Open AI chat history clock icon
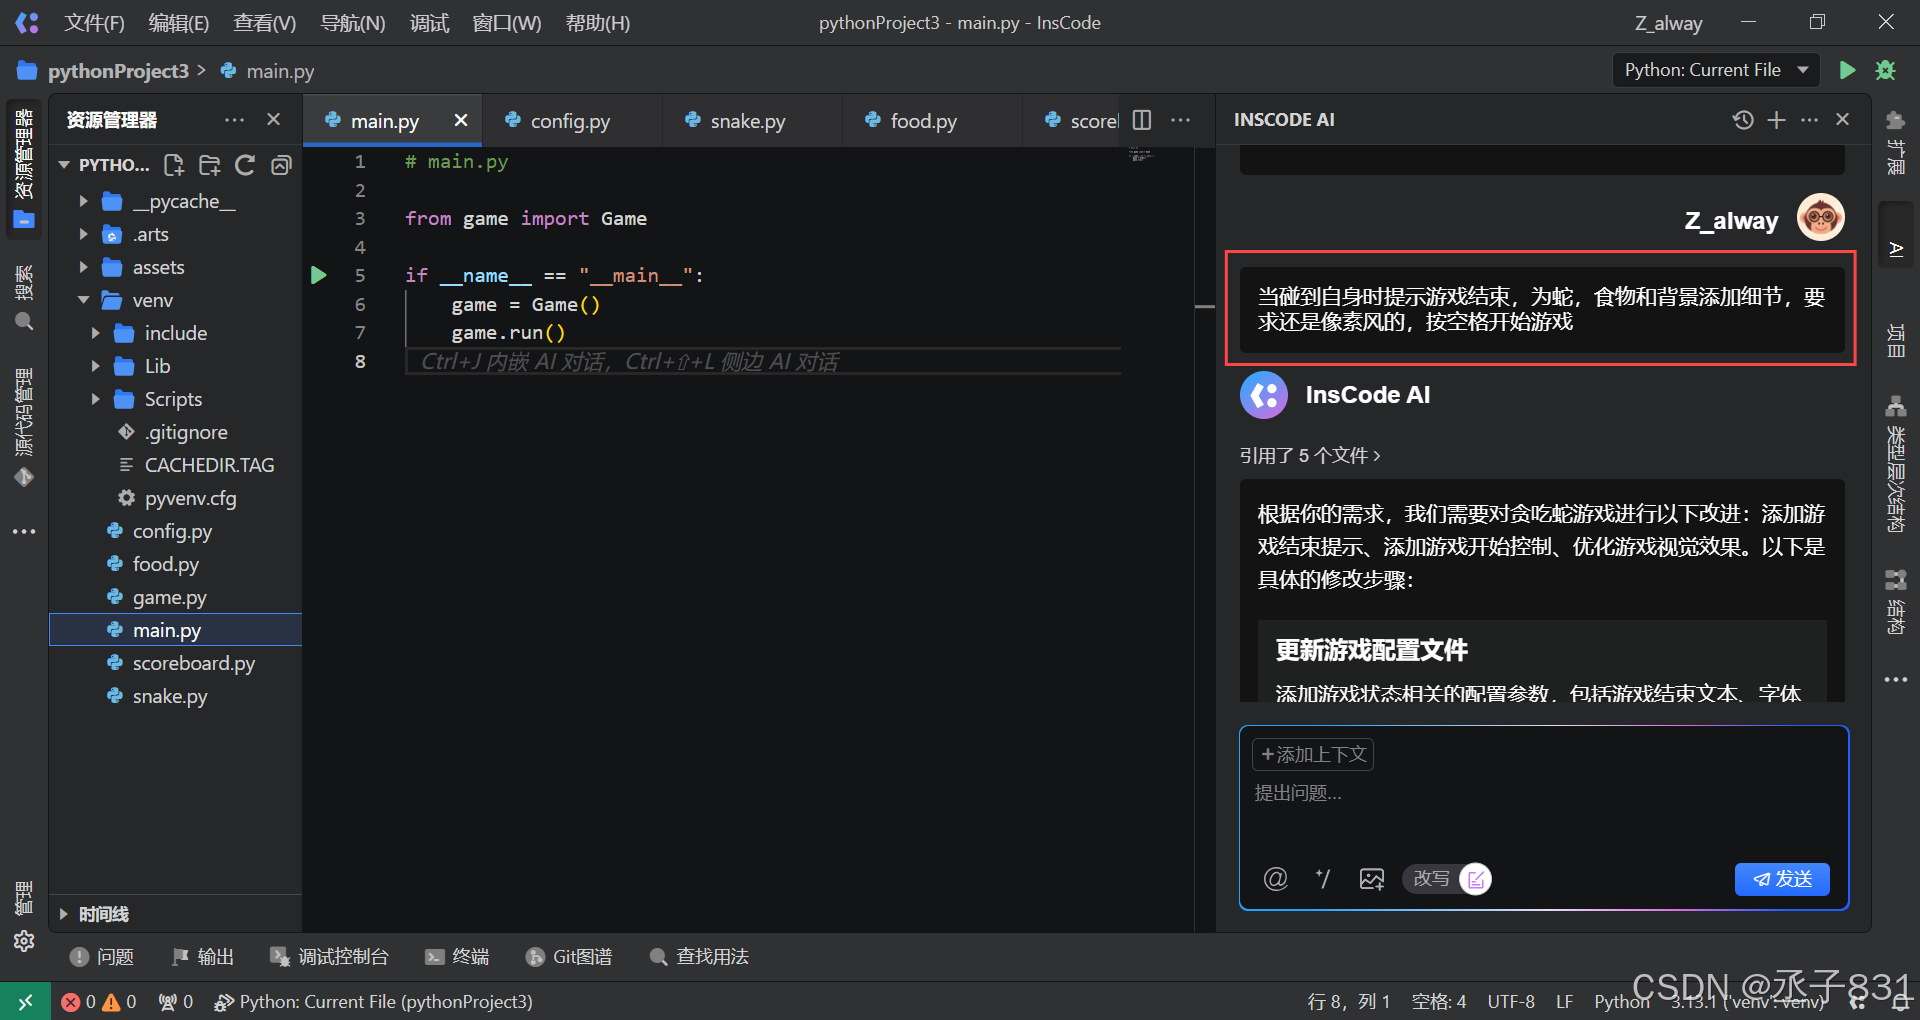The image size is (1920, 1020). (1743, 120)
